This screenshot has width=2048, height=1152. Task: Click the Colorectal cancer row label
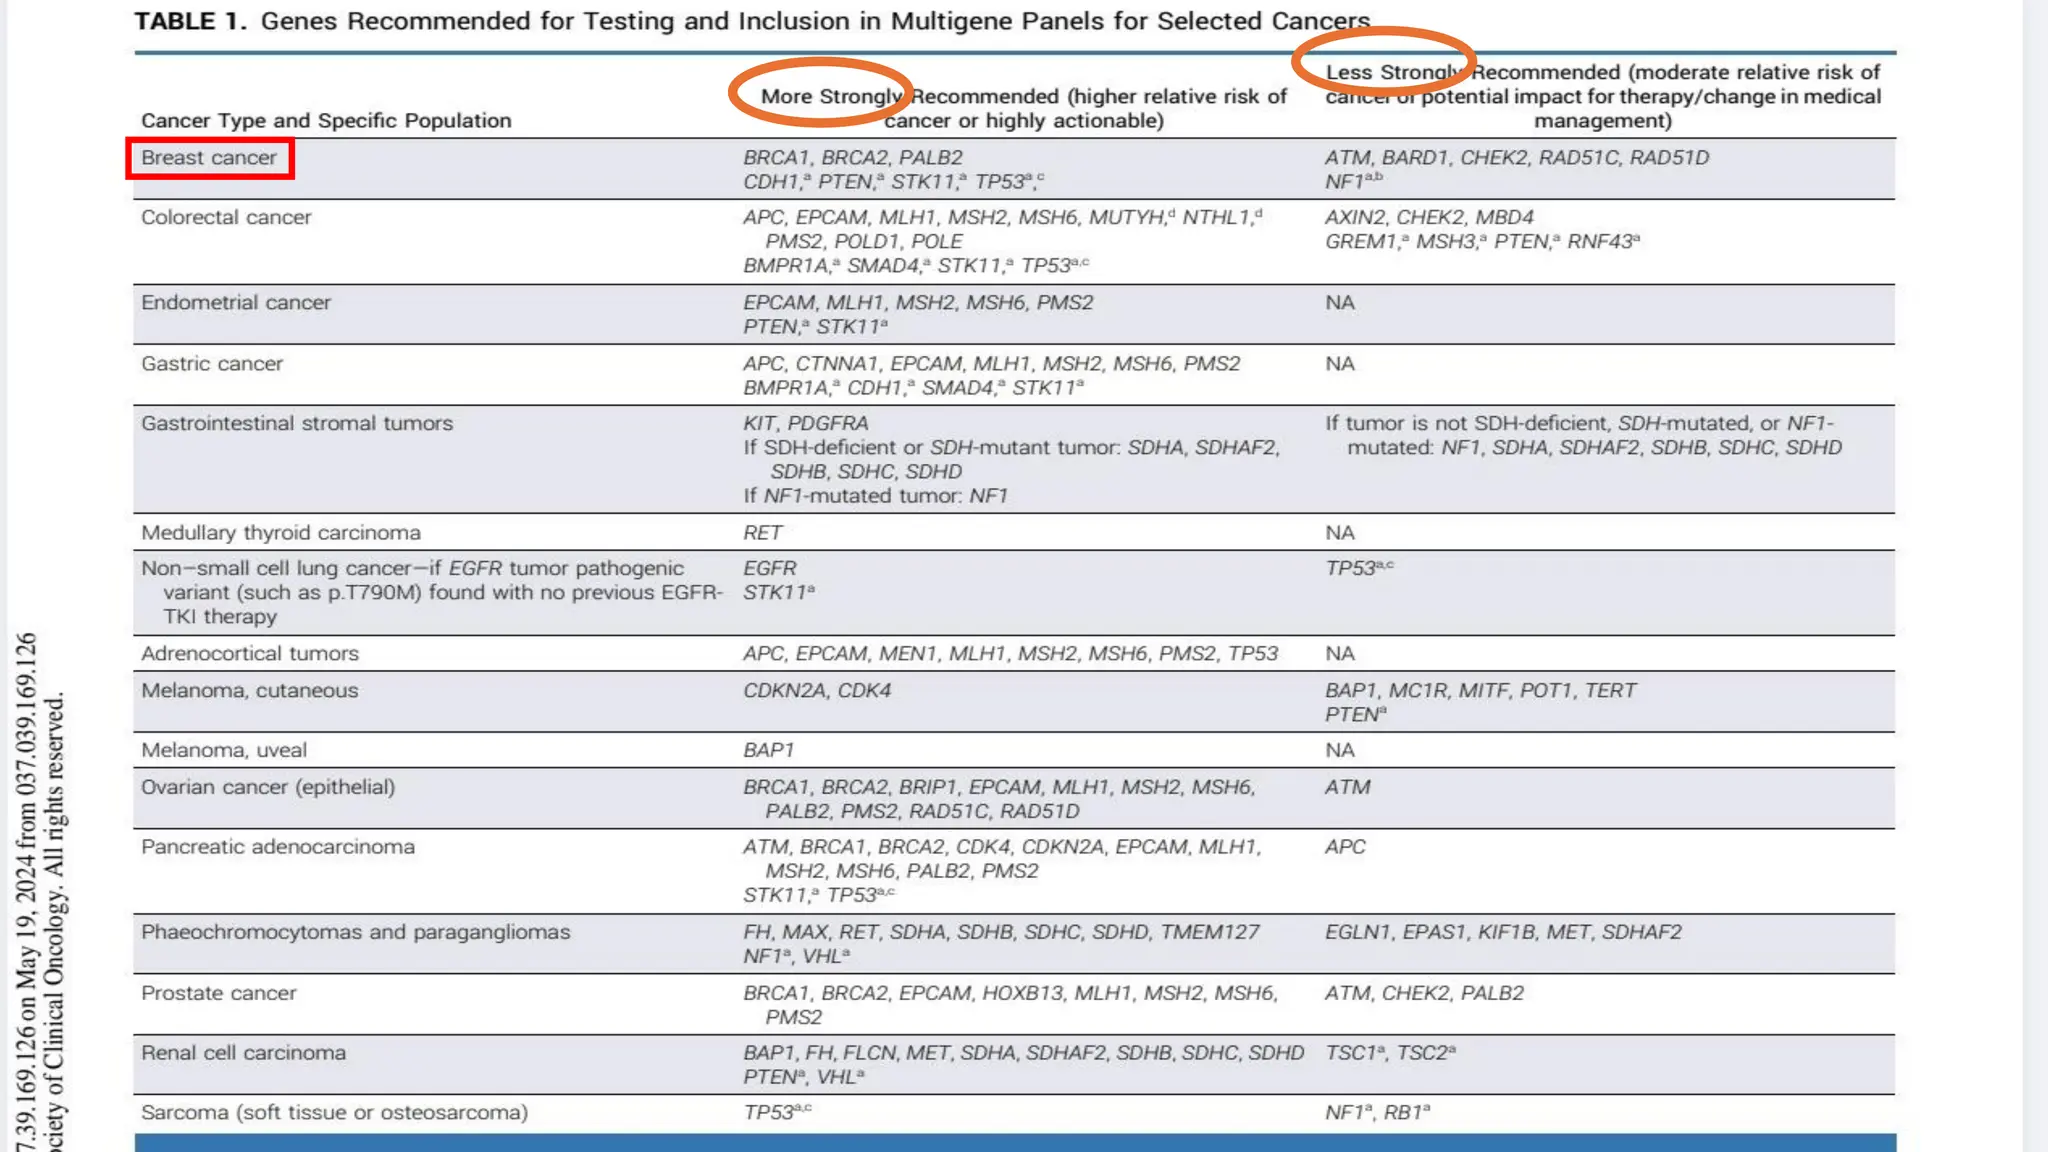pos(226,218)
